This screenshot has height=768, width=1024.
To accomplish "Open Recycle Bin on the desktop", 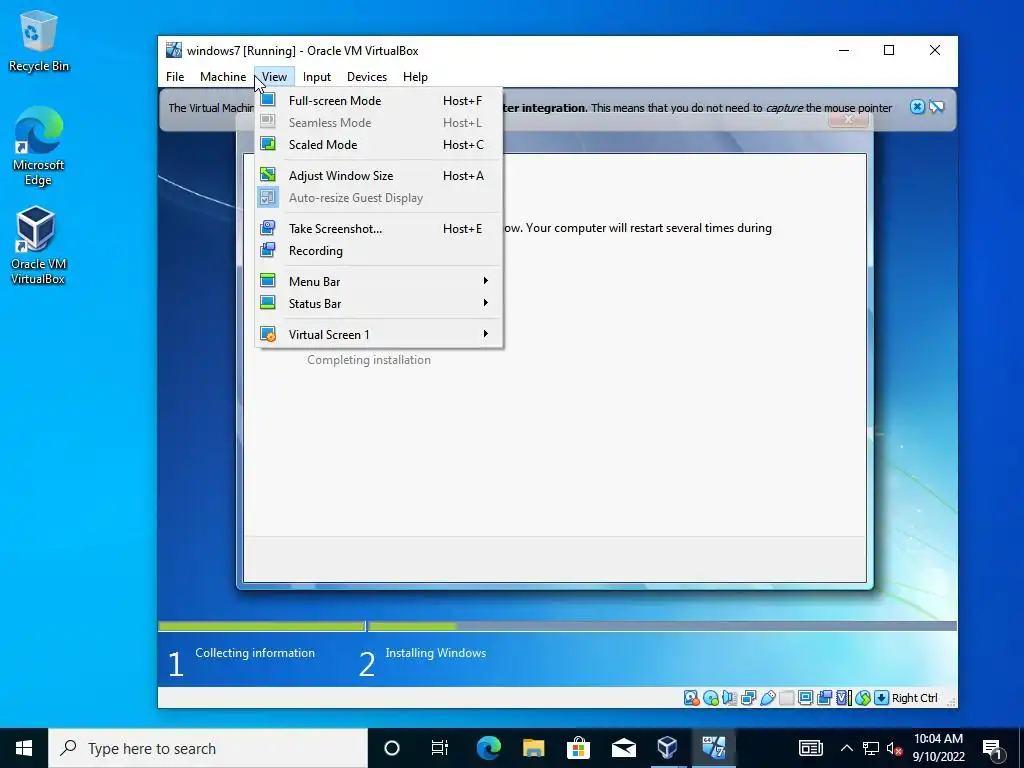I will (39, 40).
